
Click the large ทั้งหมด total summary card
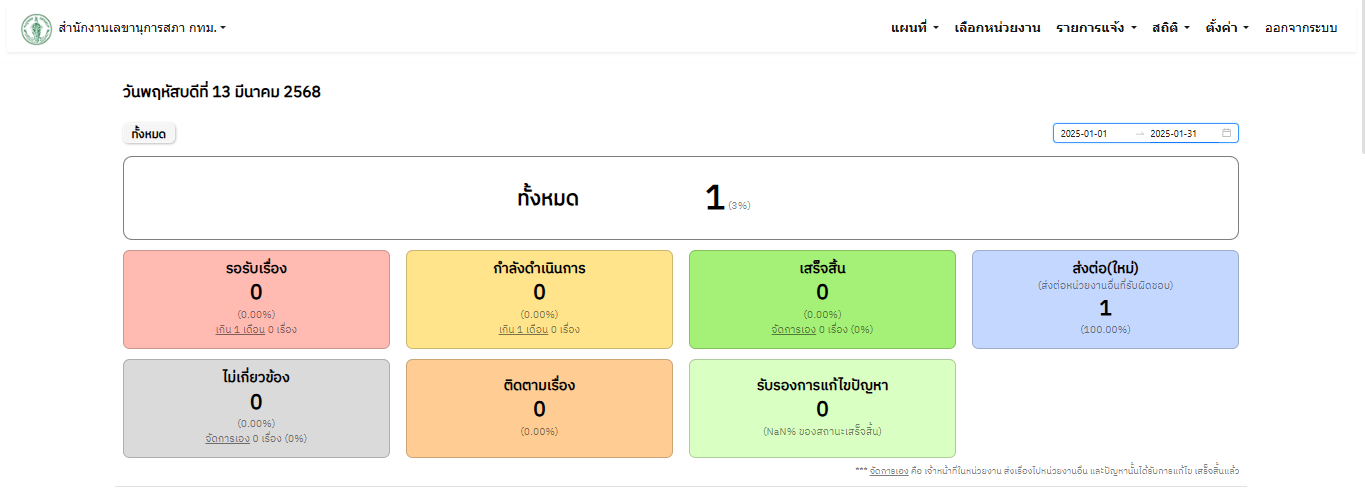(x=680, y=198)
